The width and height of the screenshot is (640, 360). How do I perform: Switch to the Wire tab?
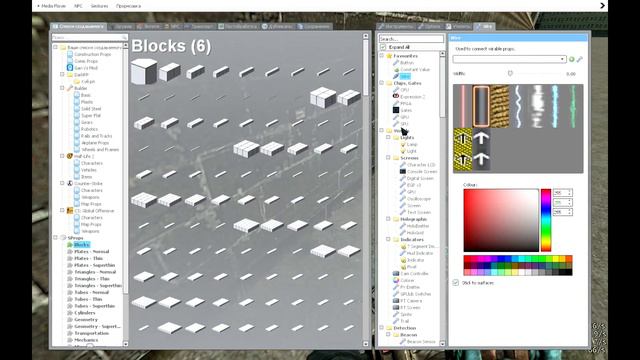[x=484, y=27]
